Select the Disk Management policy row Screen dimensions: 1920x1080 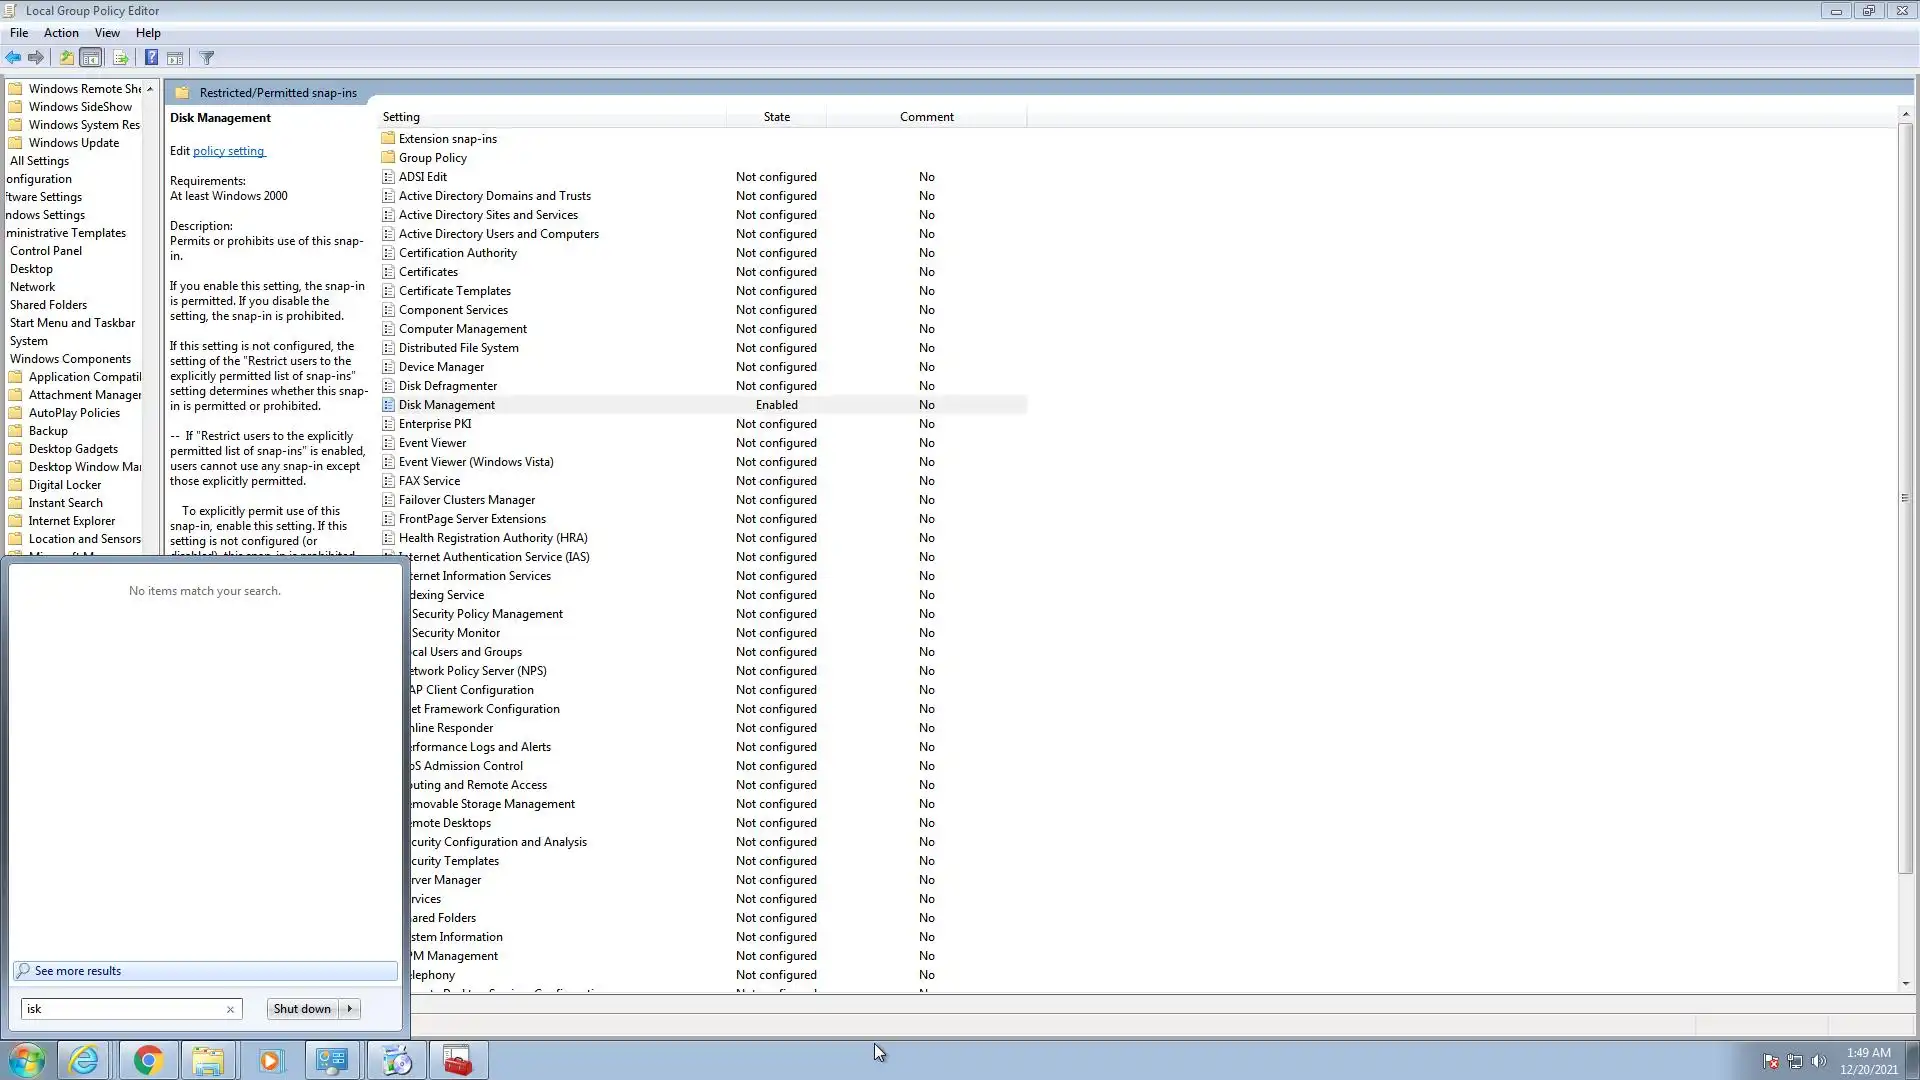(x=446, y=405)
